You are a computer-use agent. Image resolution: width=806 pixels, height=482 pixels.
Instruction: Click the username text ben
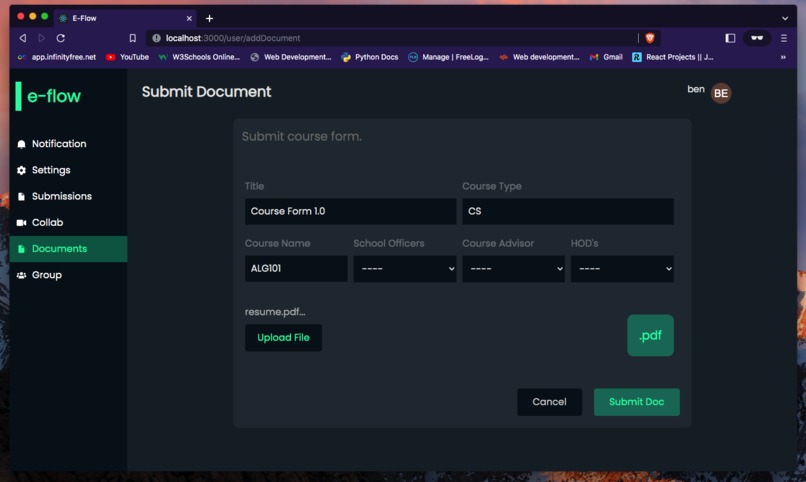point(696,89)
